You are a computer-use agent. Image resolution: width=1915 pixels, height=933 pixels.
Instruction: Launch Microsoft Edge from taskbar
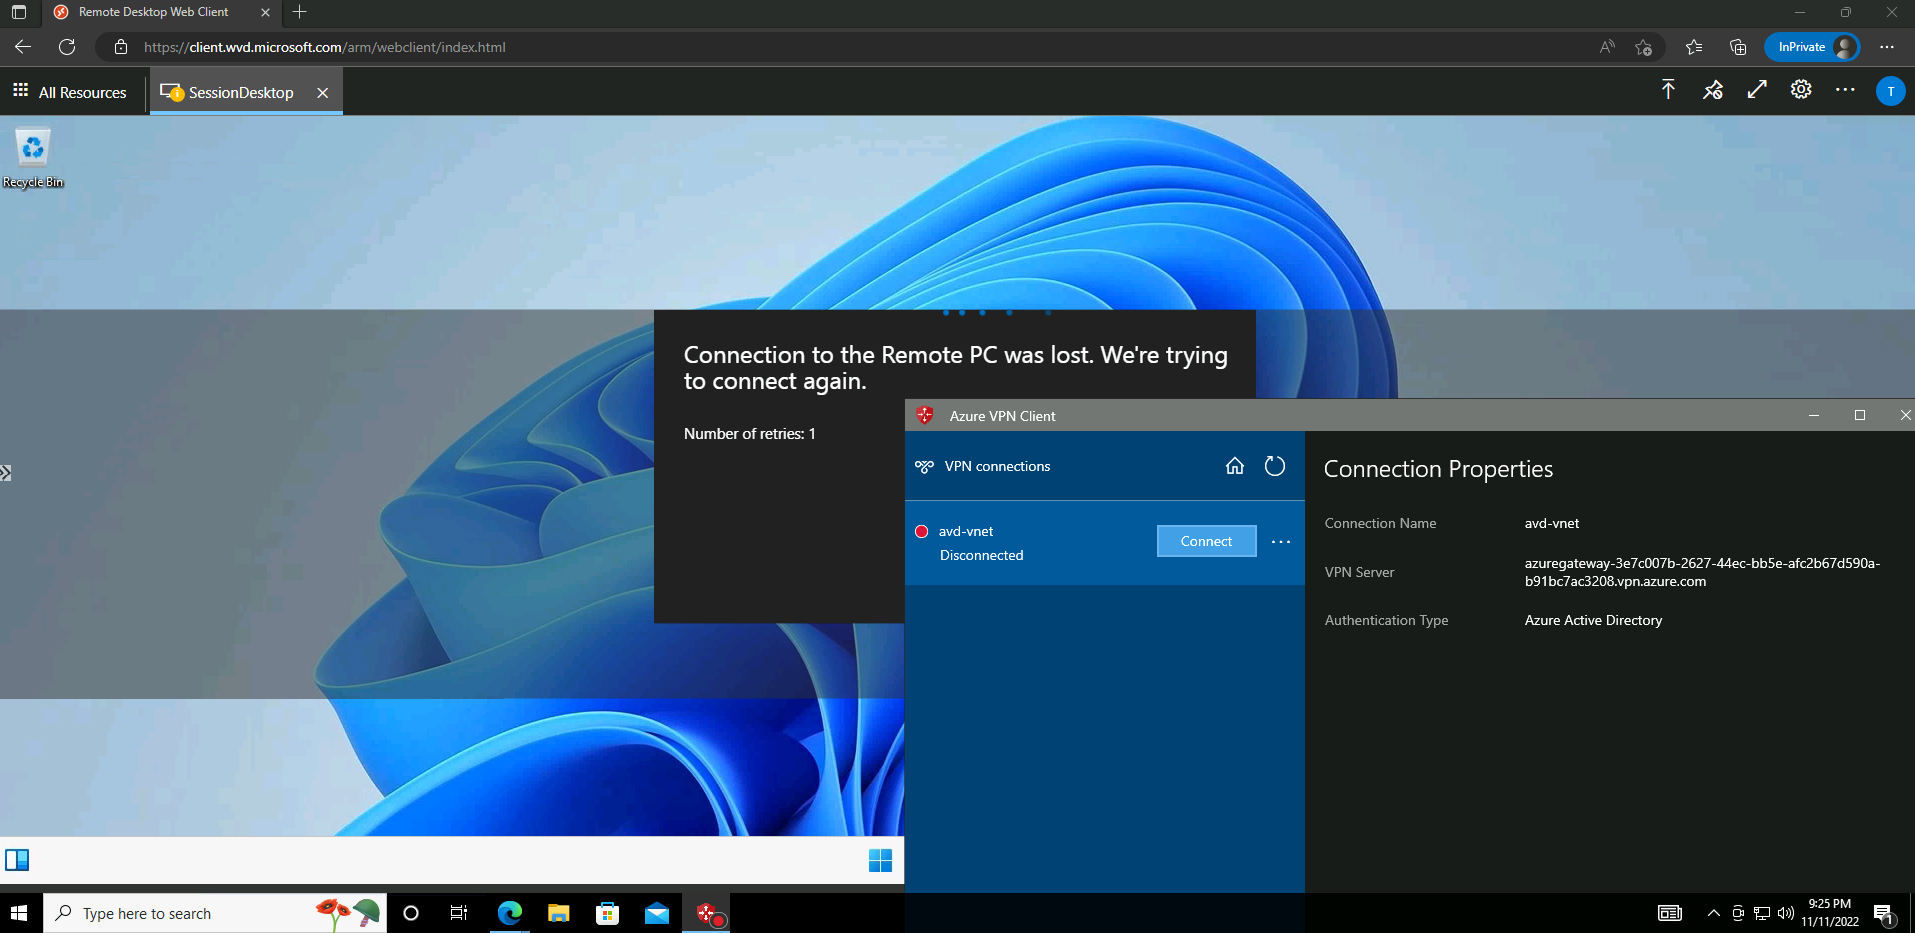[509, 913]
